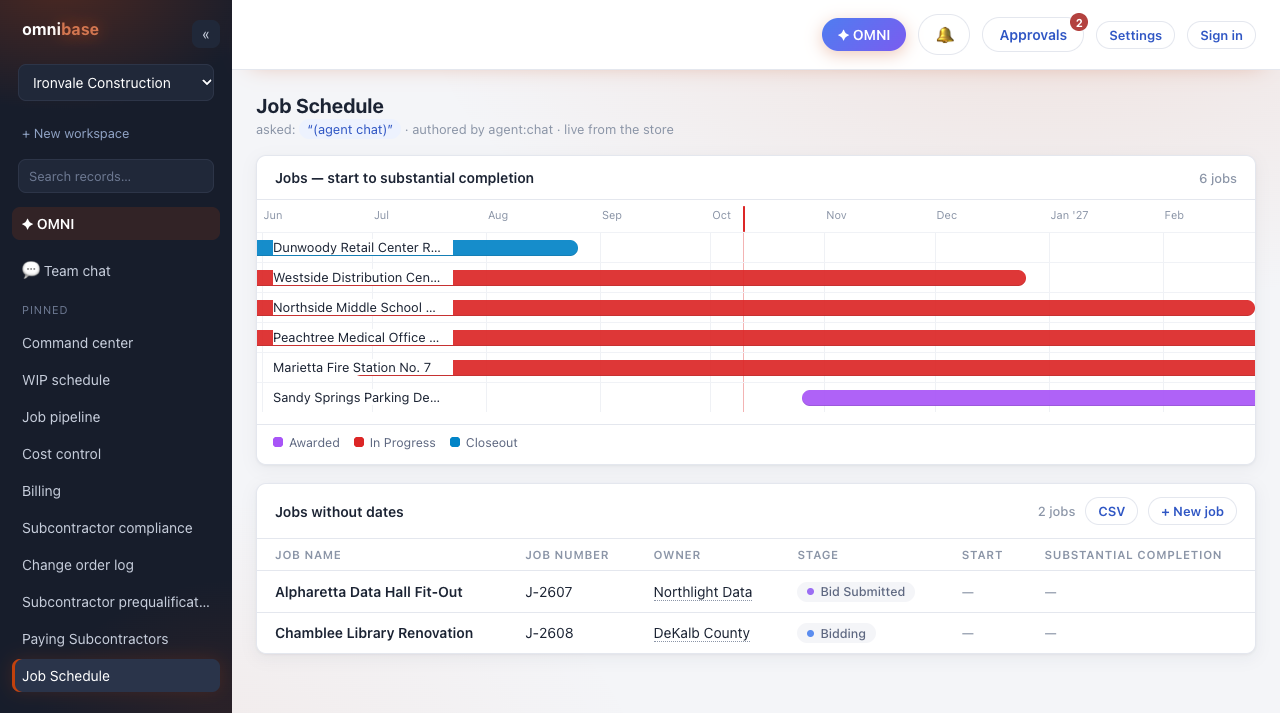This screenshot has width=1280, height=713.
Task: Open the Approvals page
Action: pyautogui.click(x=1033, y=35)
